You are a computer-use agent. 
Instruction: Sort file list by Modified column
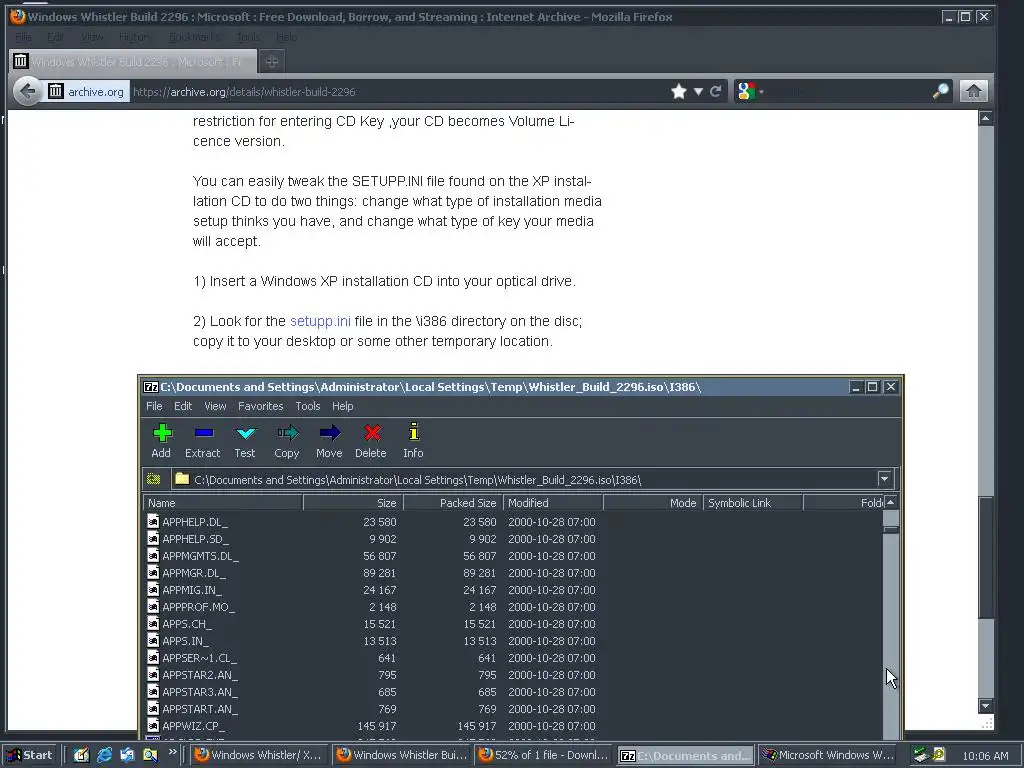pyautogui.click(x=552, y=503)
